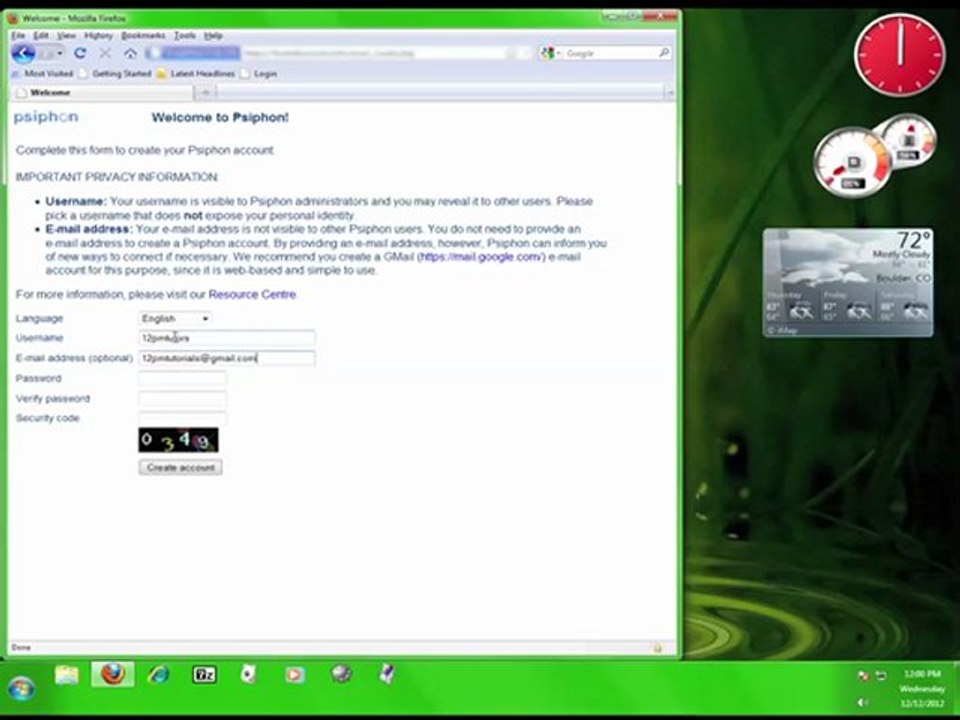The image size is (960, 720).
Task: Click the Create account button
Action: tap(180, 467)
